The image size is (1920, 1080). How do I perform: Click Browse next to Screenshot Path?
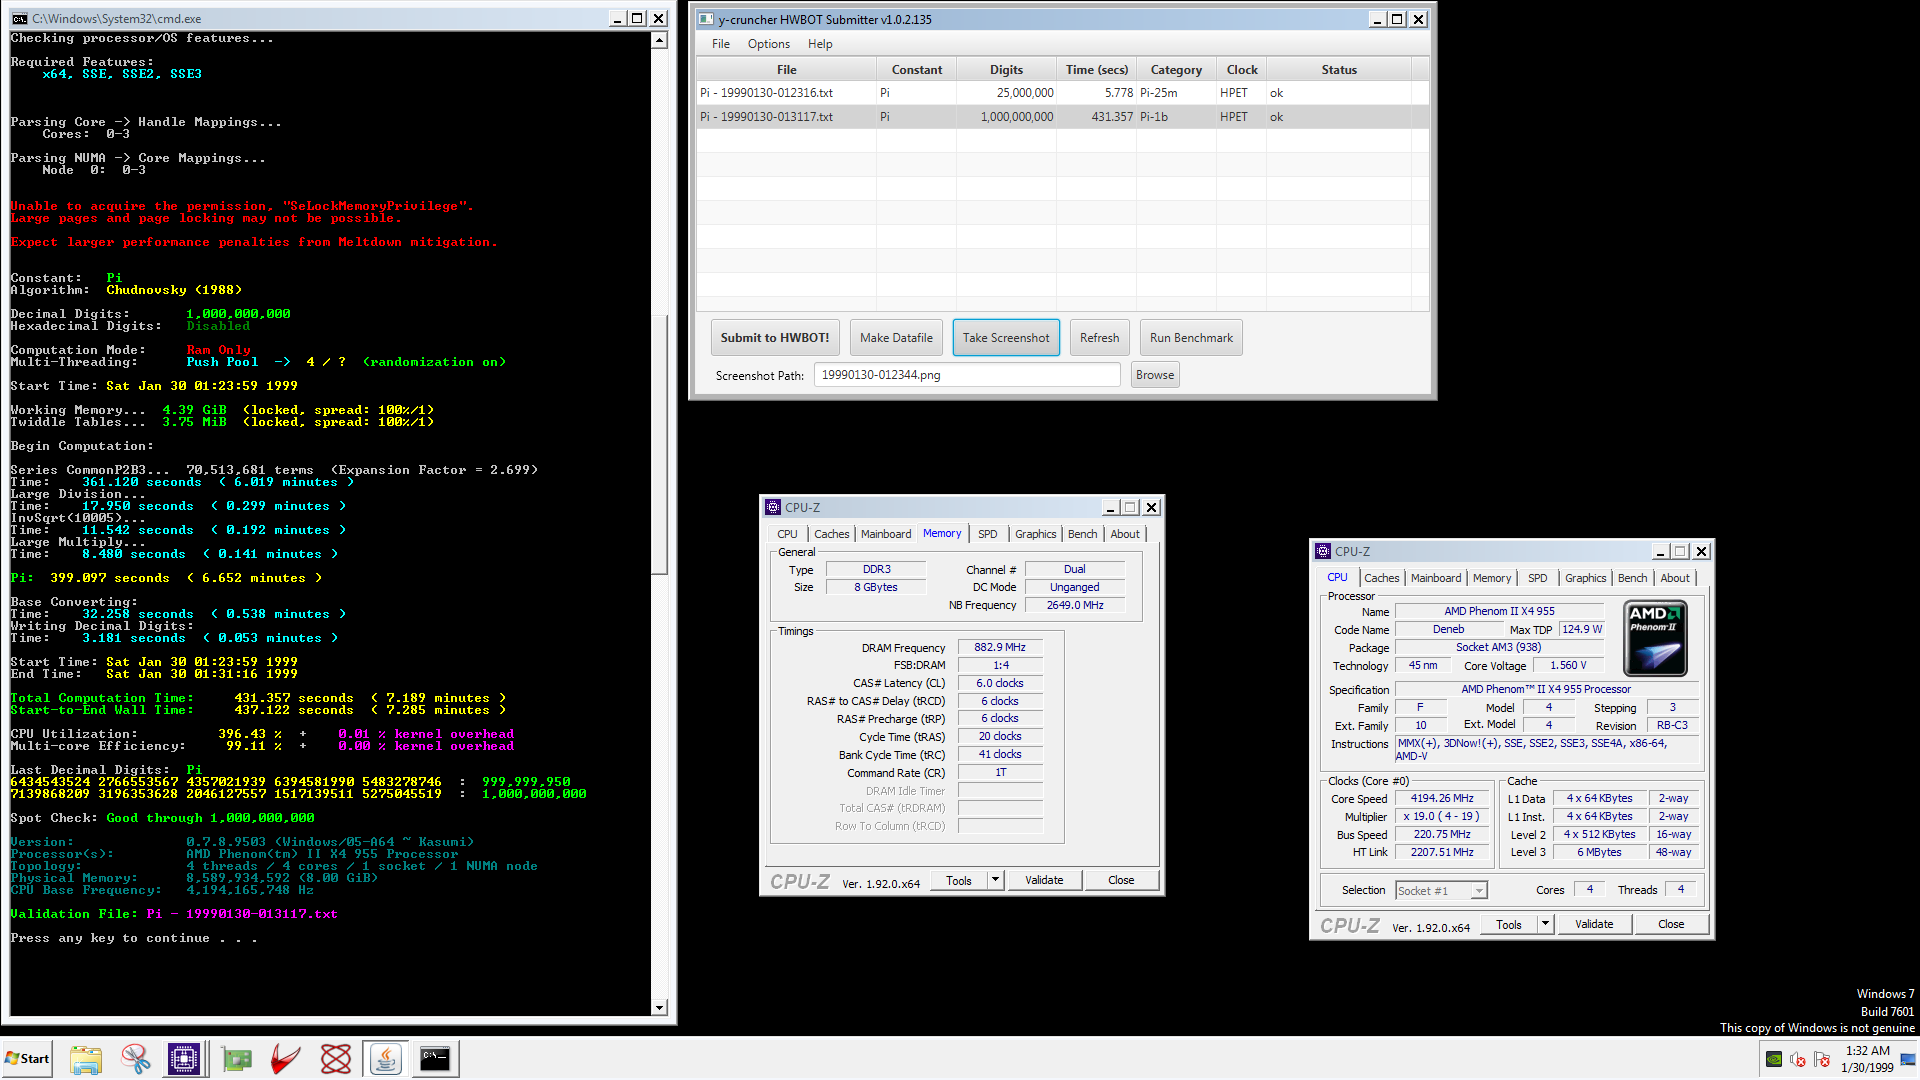(x=1155, y=375)
